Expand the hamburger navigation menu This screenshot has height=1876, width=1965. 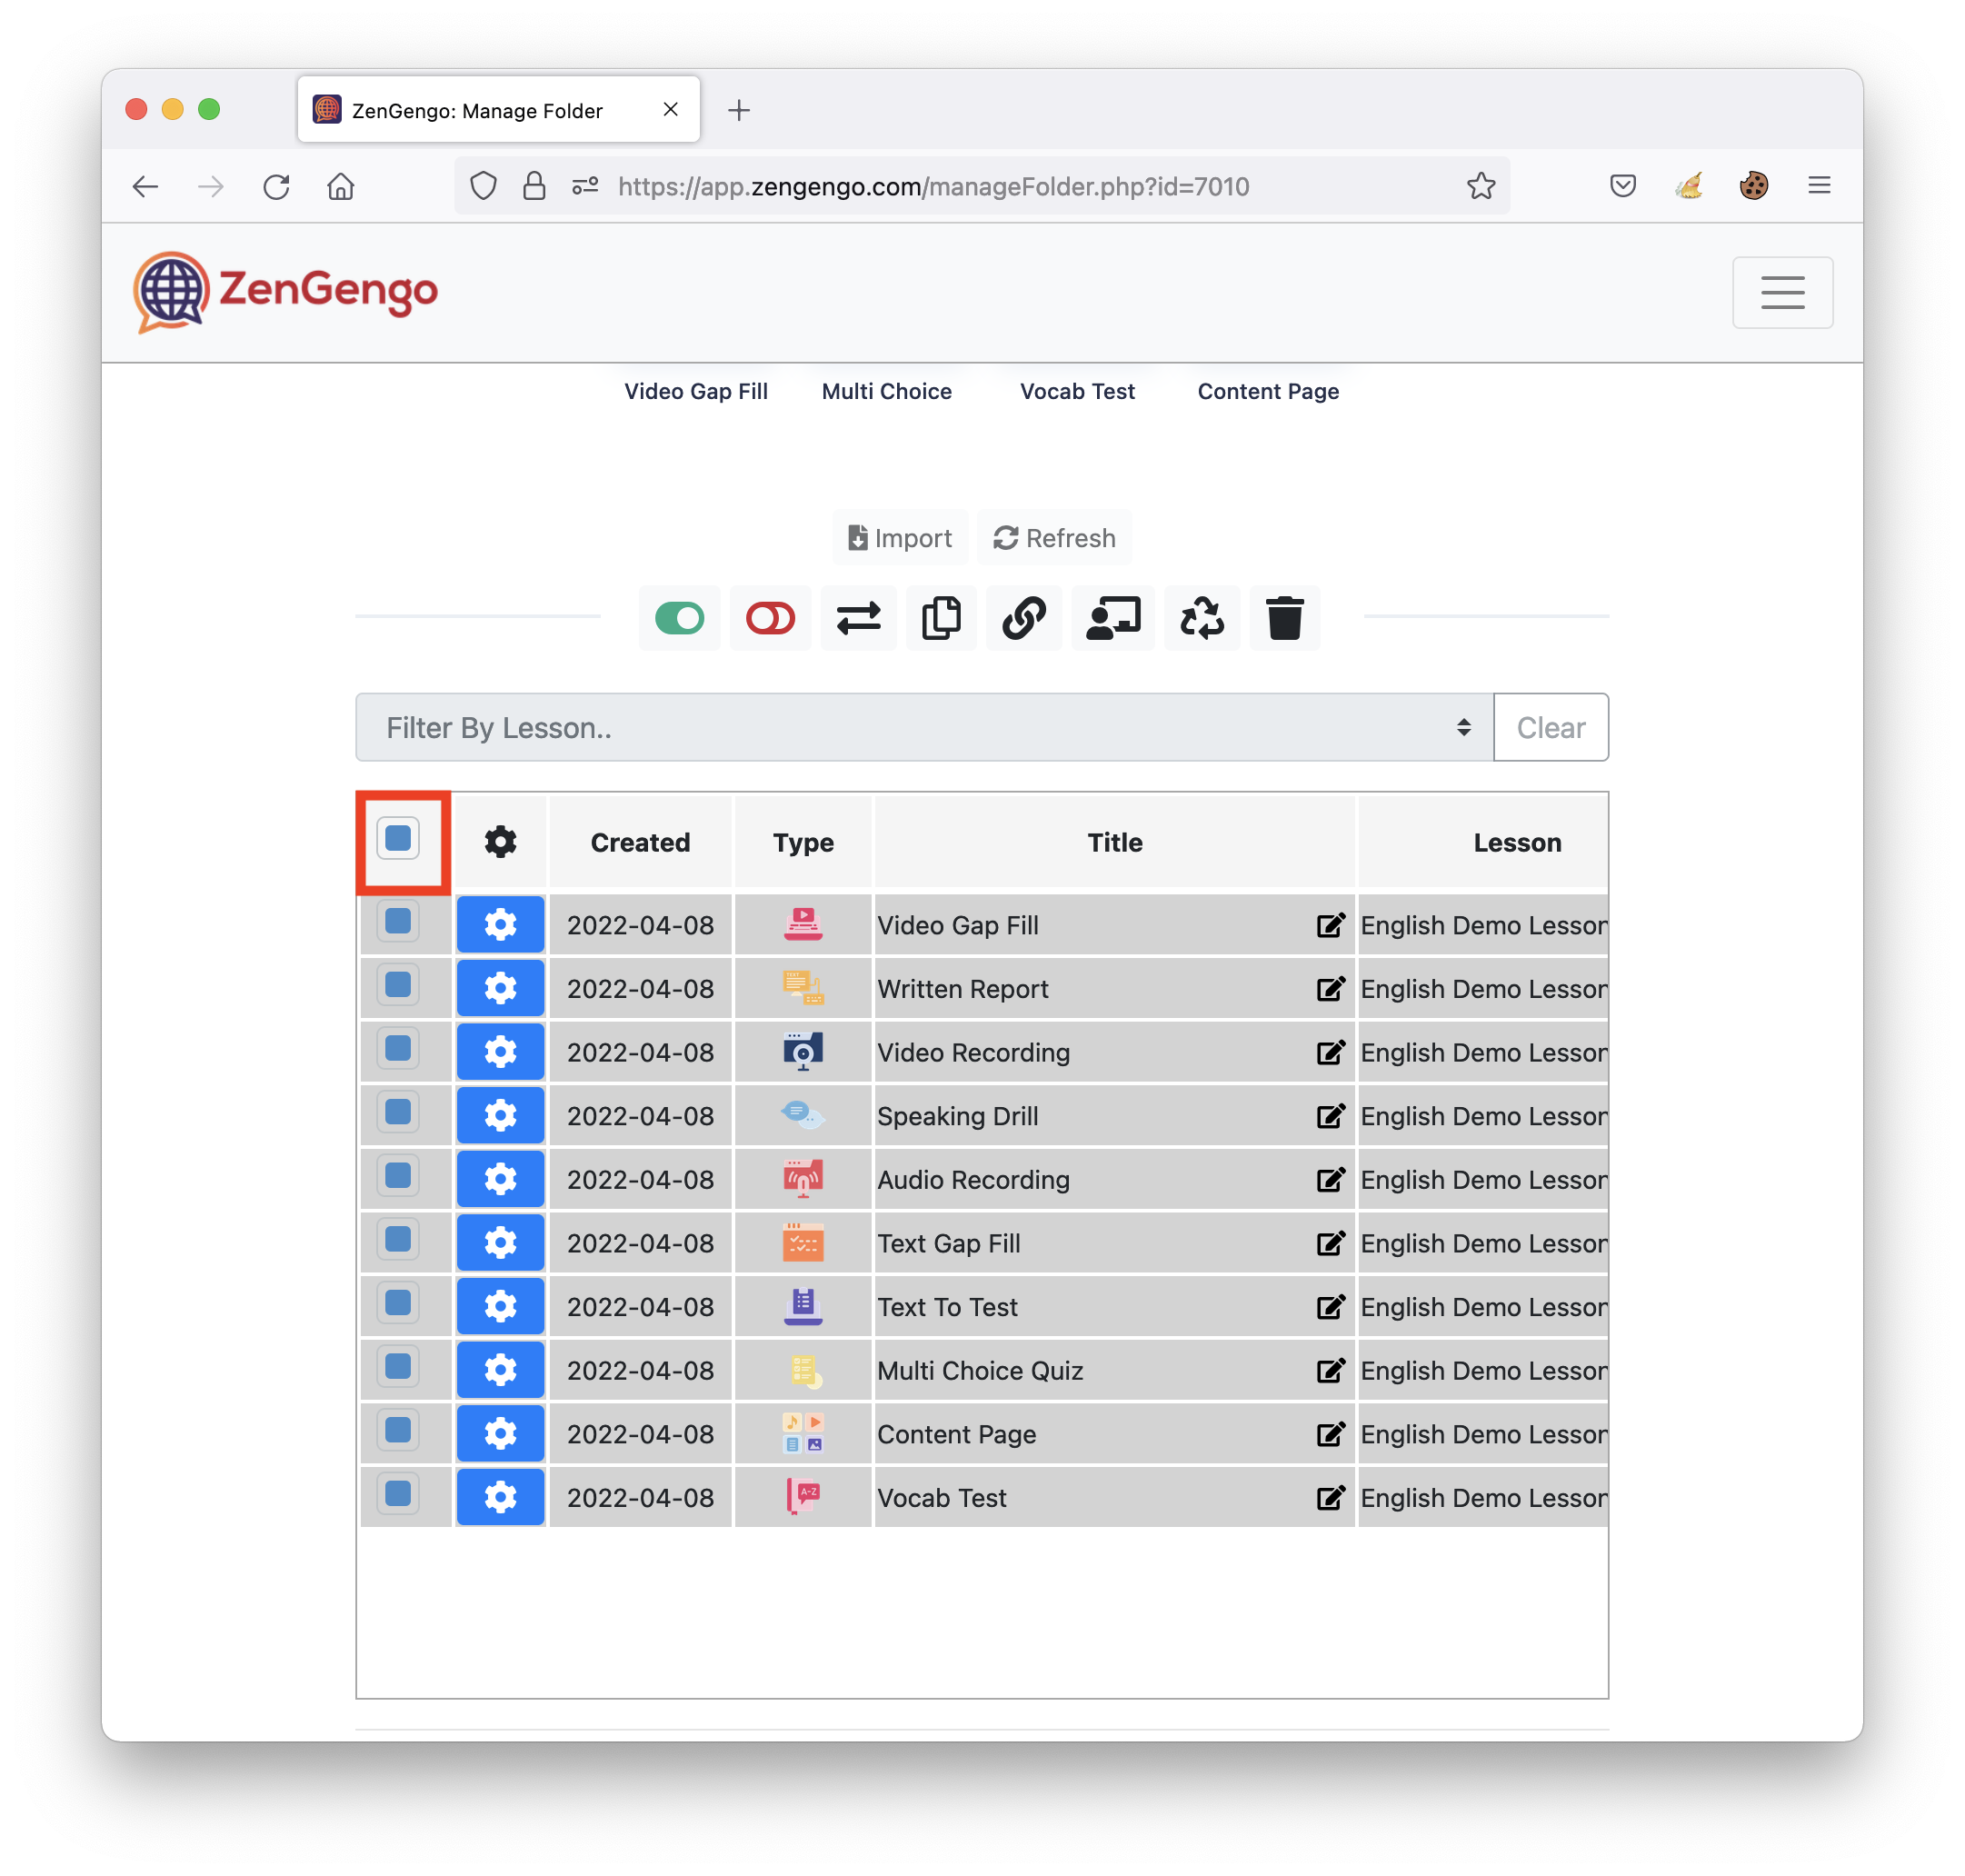[x=1782, y=292]
